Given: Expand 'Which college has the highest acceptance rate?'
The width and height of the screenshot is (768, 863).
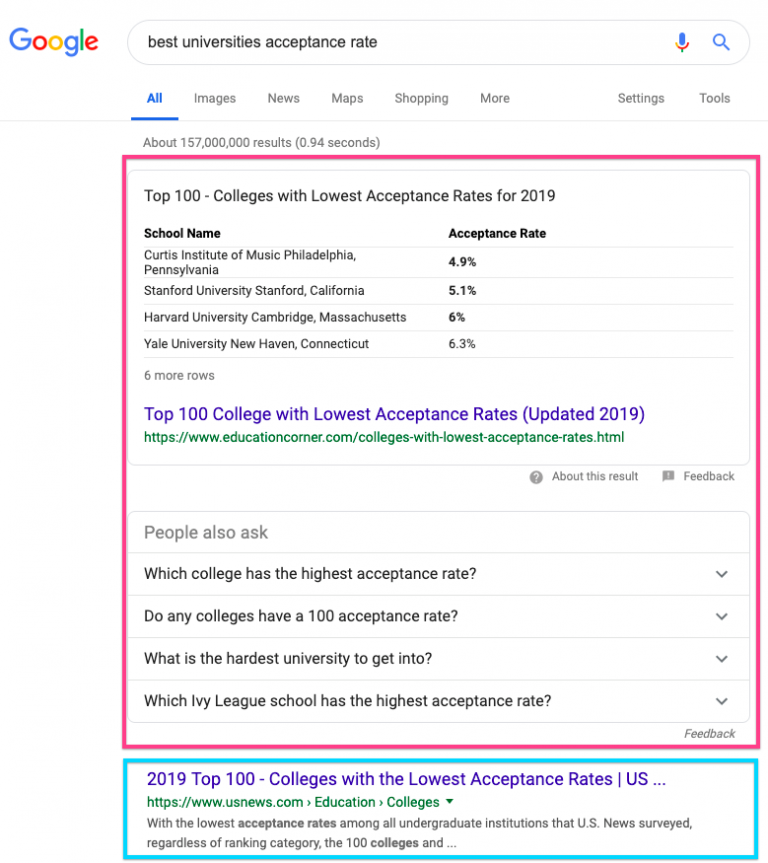Looking at the screenshot, I should (721, 574).
